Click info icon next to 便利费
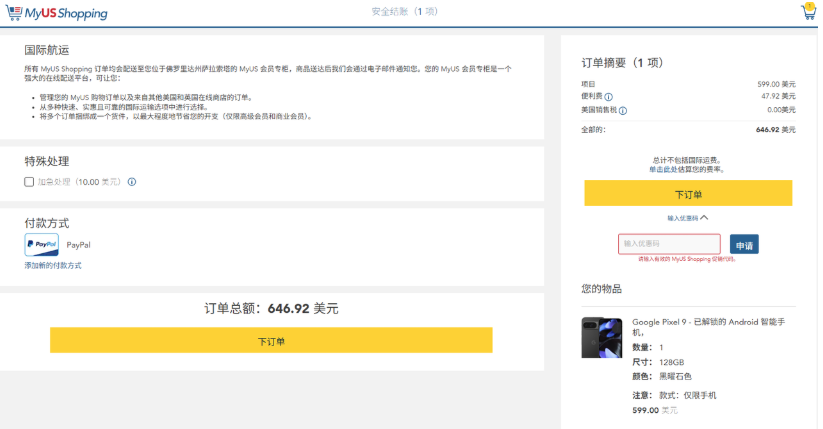Viewport: 823px width, 429px height. coord(608,97)
